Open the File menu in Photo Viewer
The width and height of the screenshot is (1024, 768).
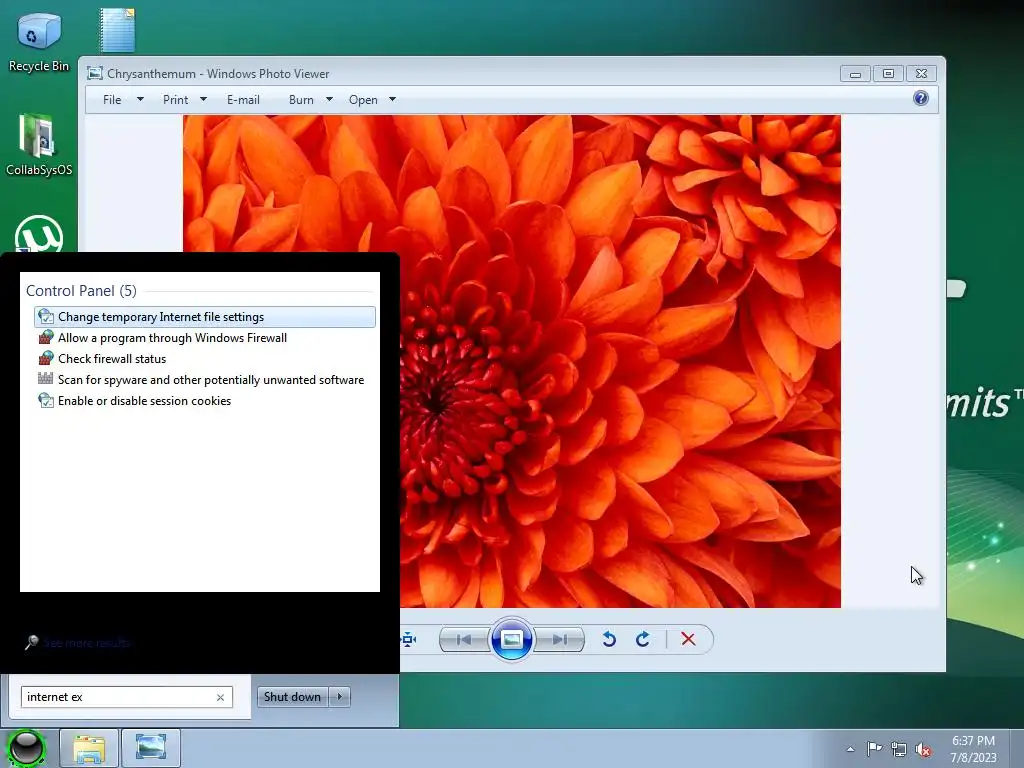[112, 100]
